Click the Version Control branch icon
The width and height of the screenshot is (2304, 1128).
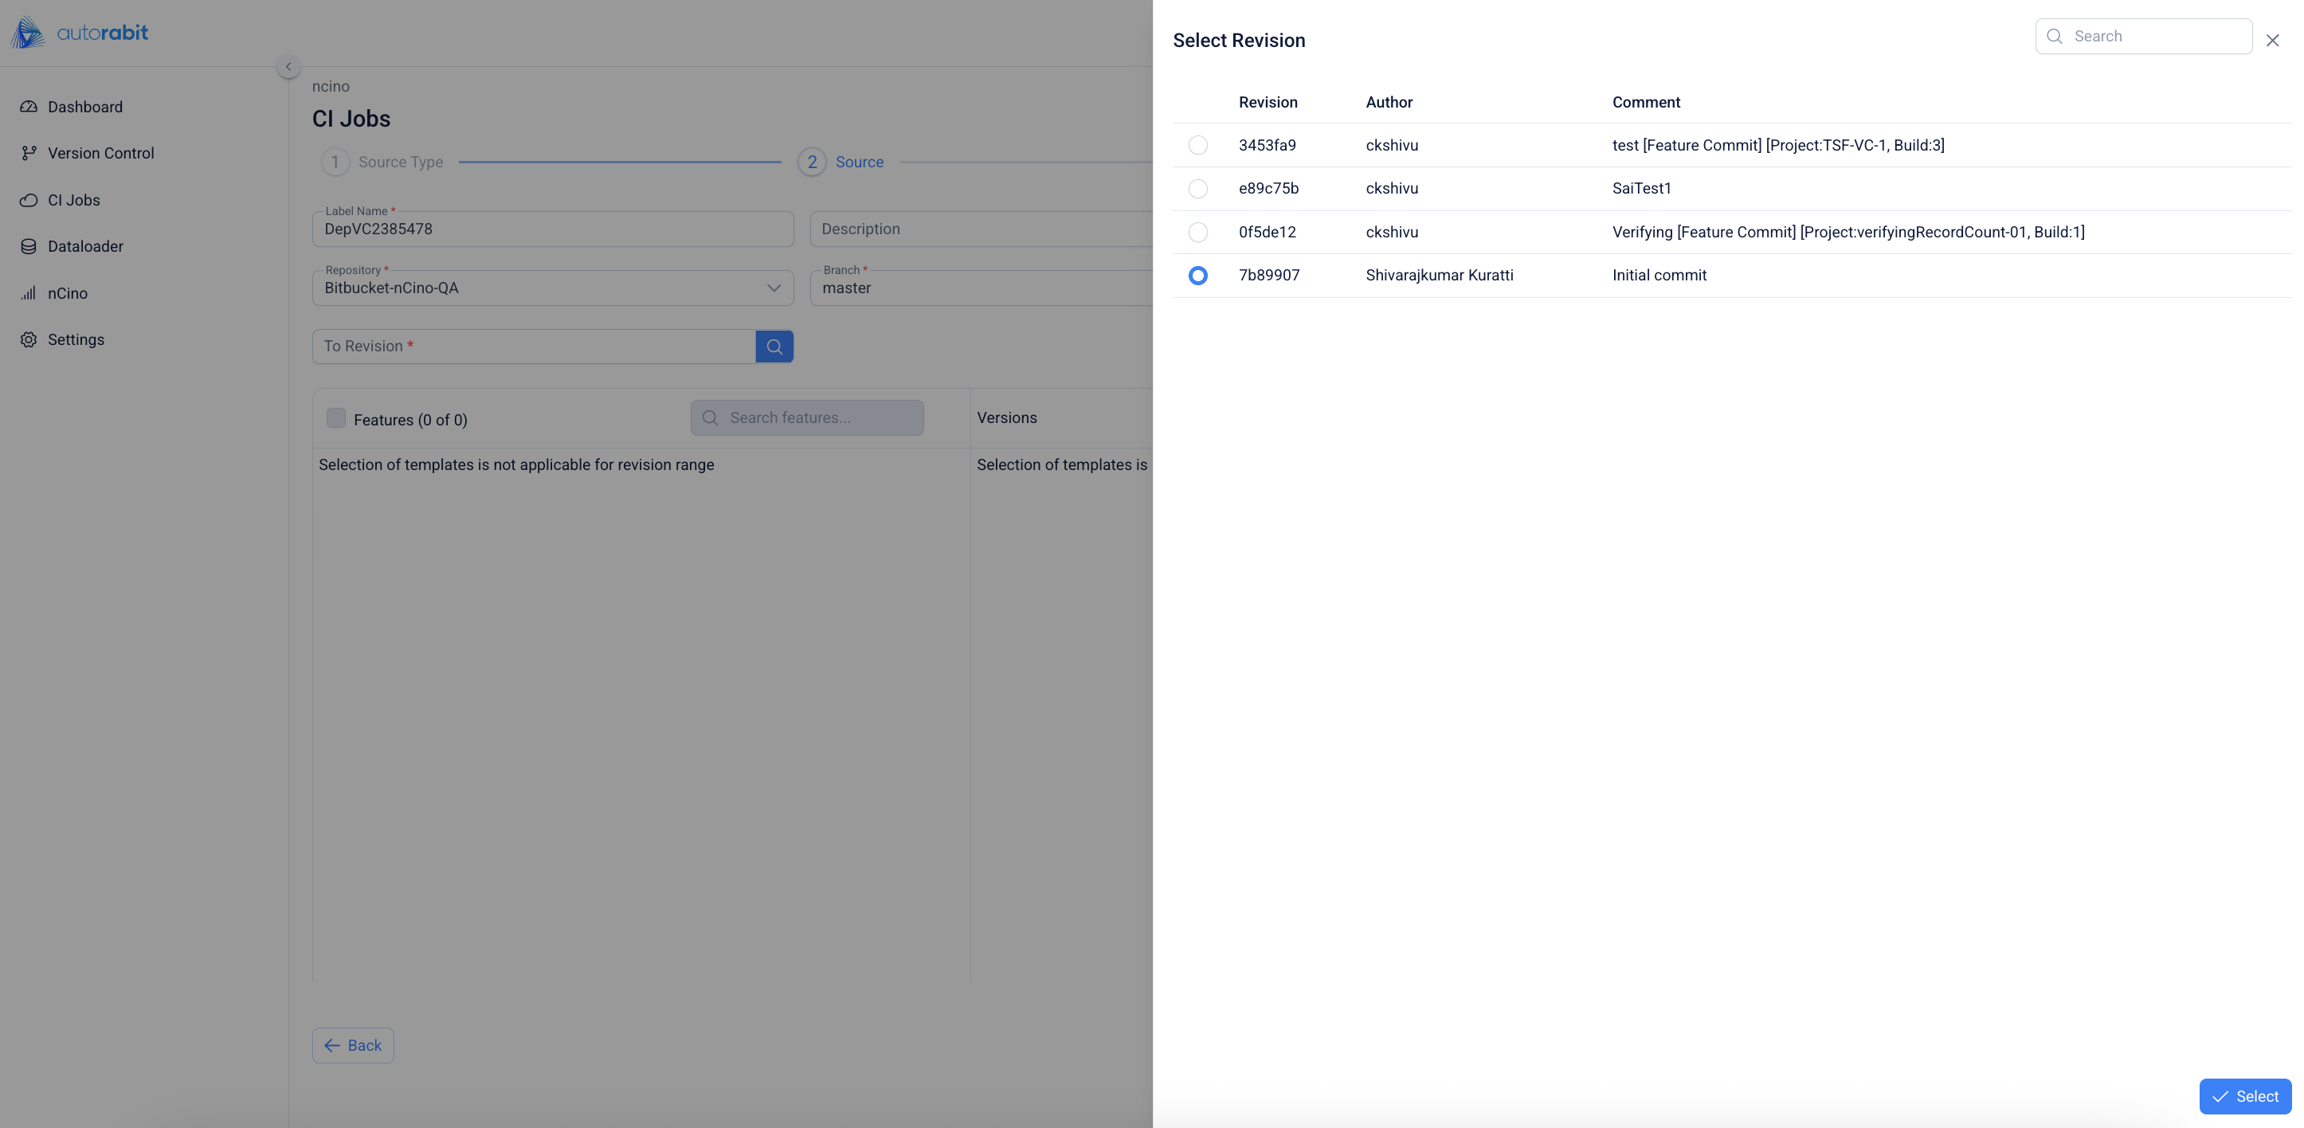(28, 153)
